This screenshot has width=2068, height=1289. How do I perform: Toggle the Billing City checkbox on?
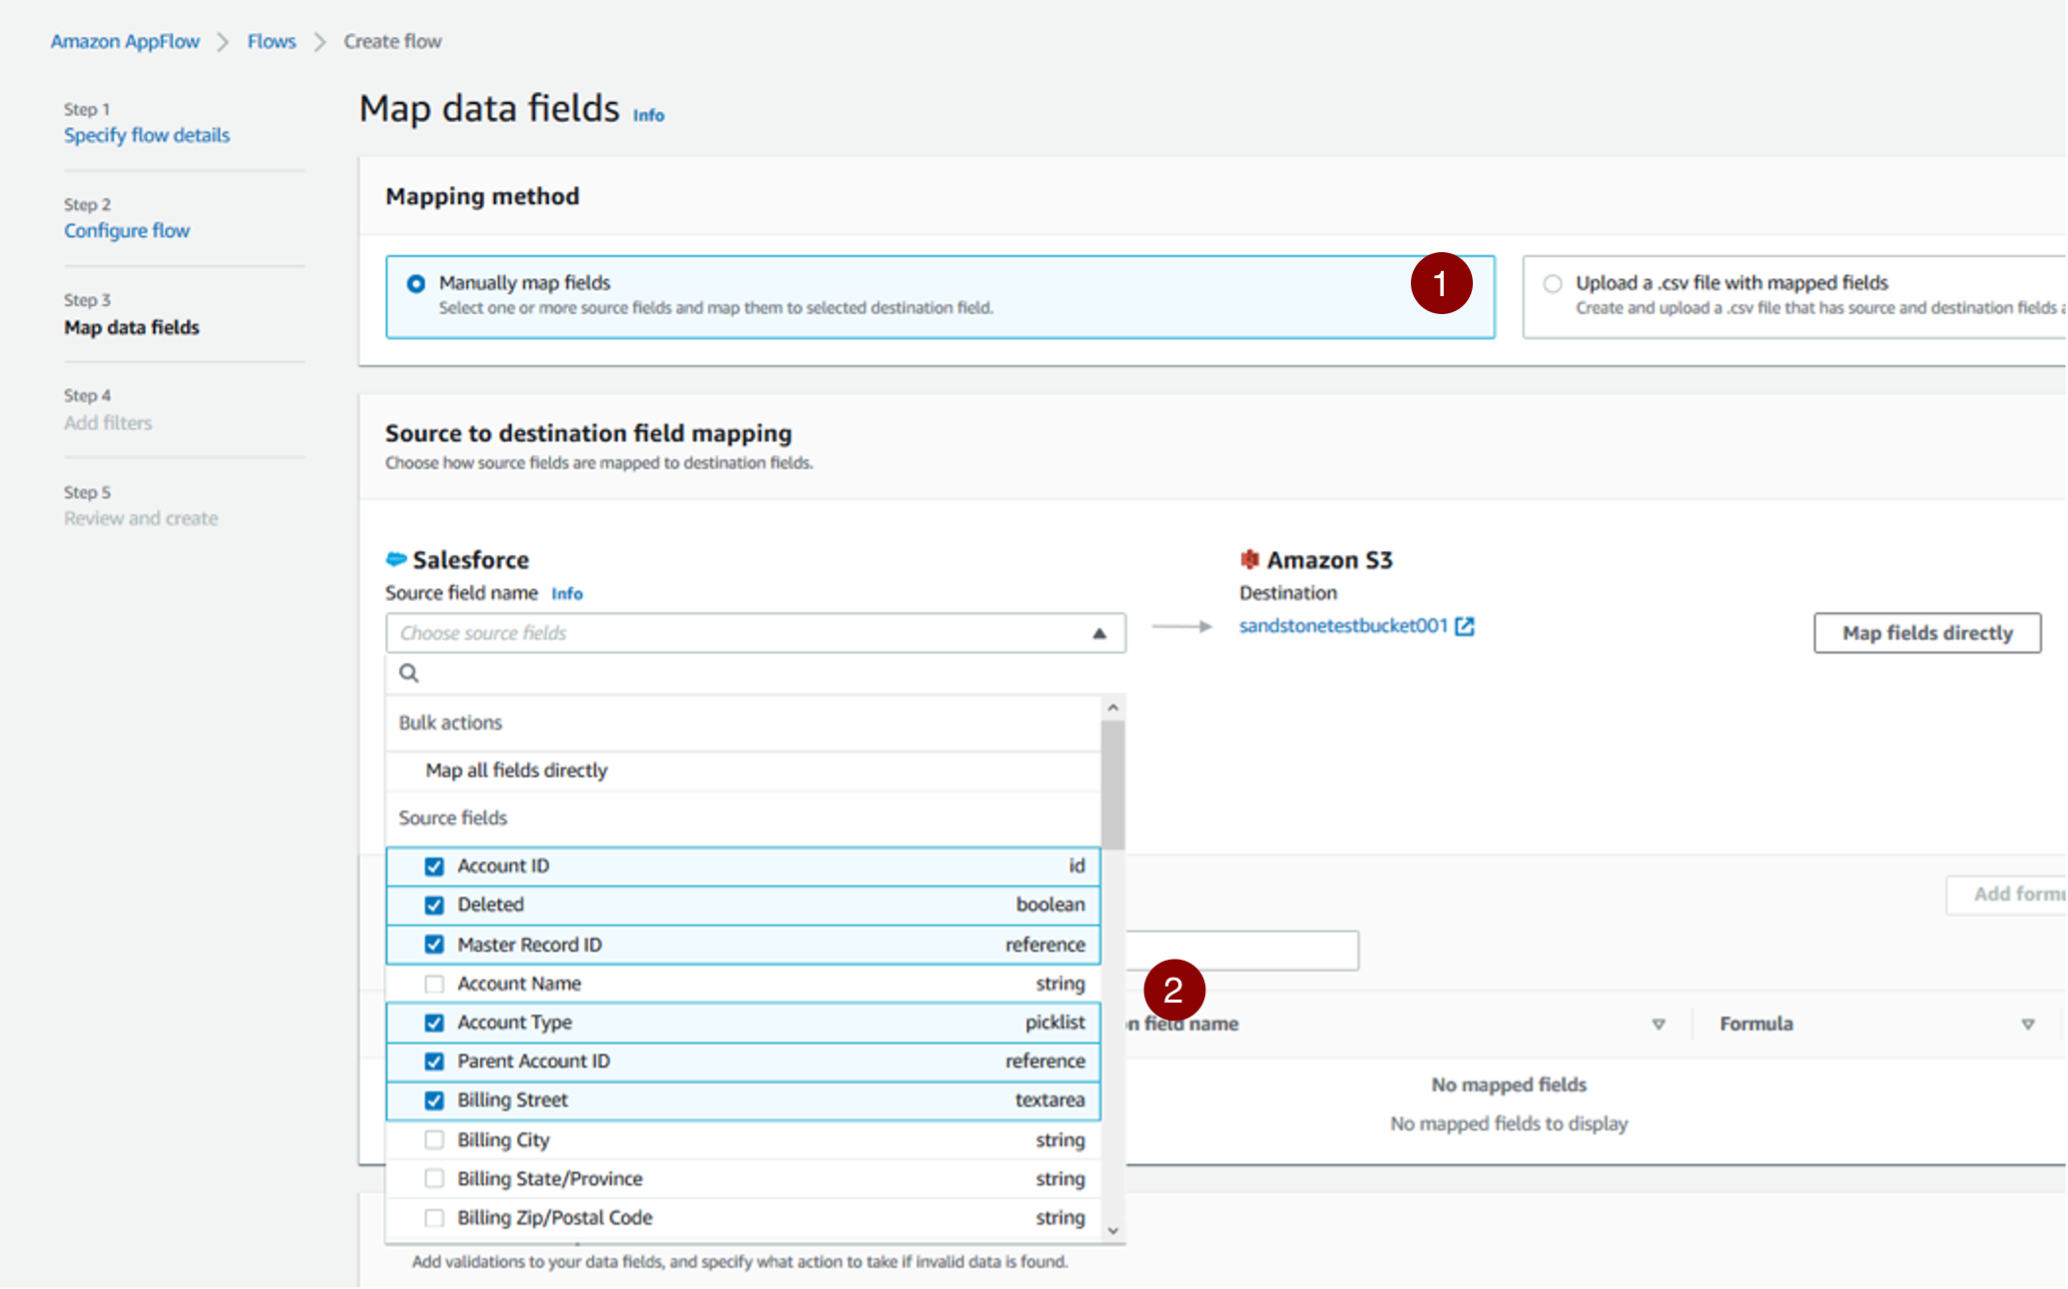[x=435, y=1139]
